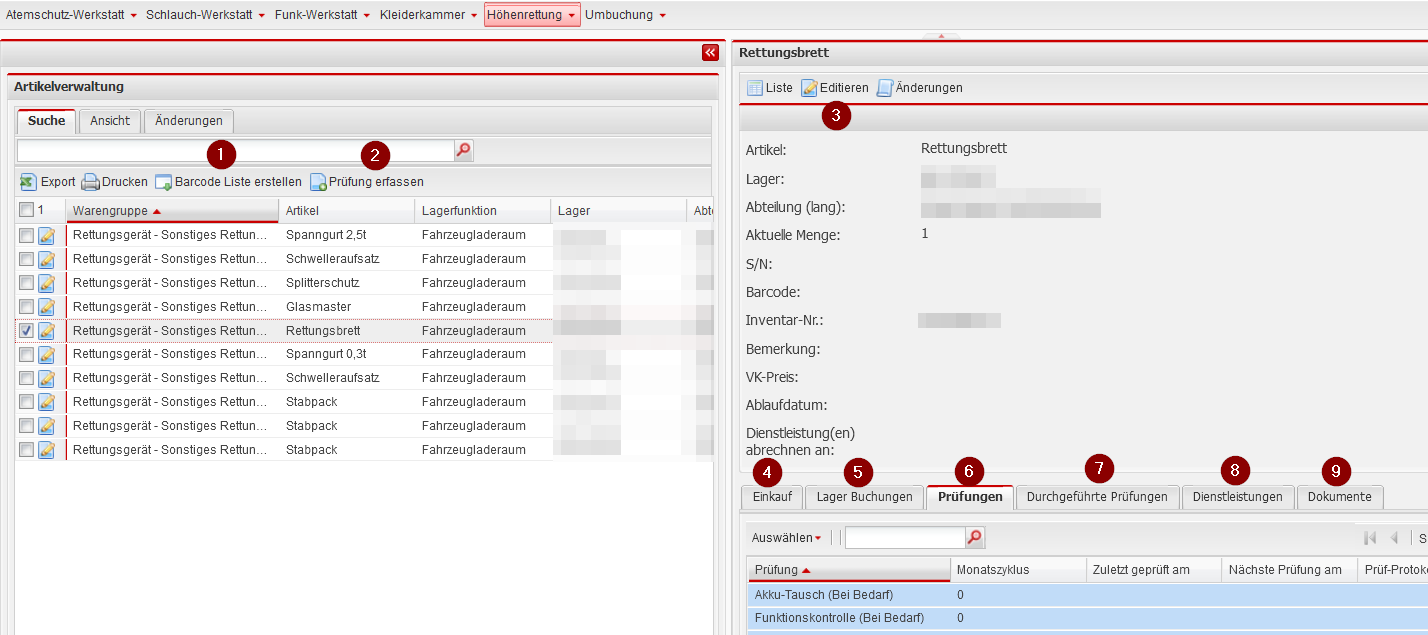Click the Drucken printer icon
The width and height of the screenshot is (1428, 635).
coord(90,182)
